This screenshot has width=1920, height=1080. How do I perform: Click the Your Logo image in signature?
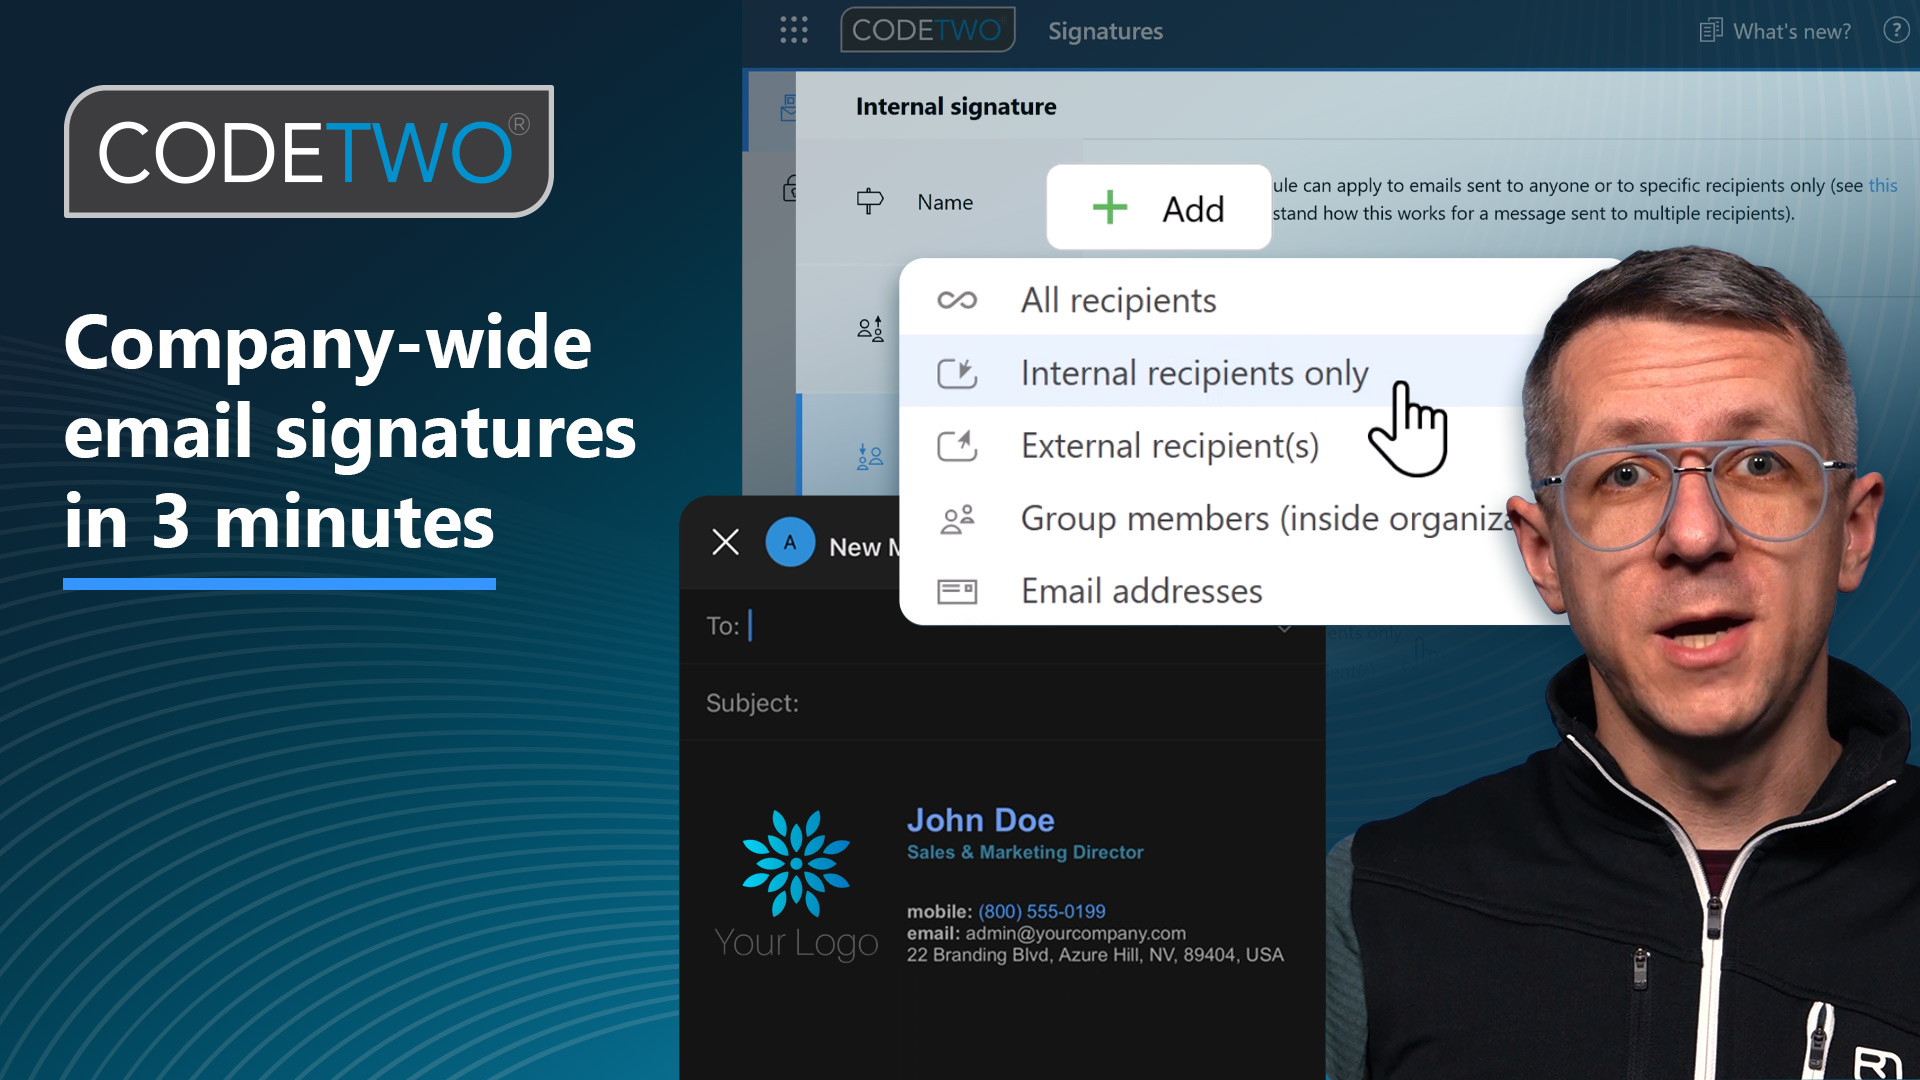point(796,884)
